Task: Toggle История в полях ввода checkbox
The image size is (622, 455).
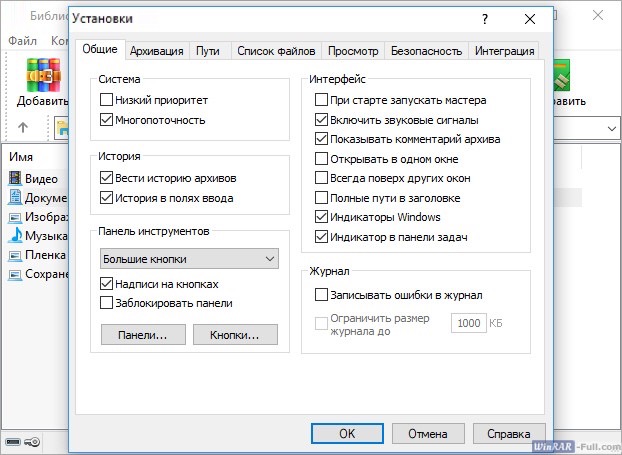Action: pos(106,198)
